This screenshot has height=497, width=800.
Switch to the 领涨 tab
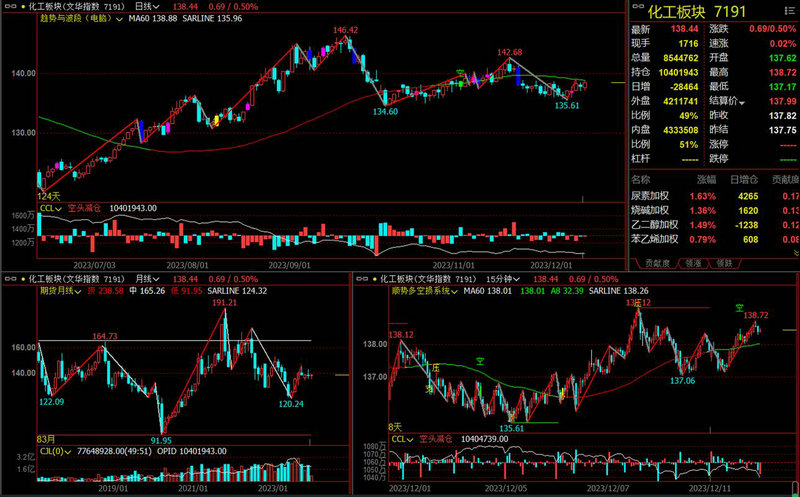coord(693,263)
